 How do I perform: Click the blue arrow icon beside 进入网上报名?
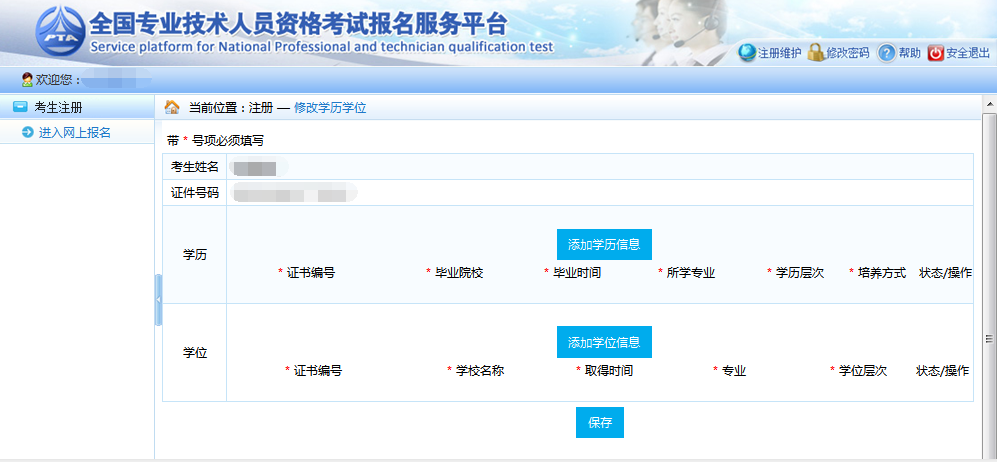[28, 132]
